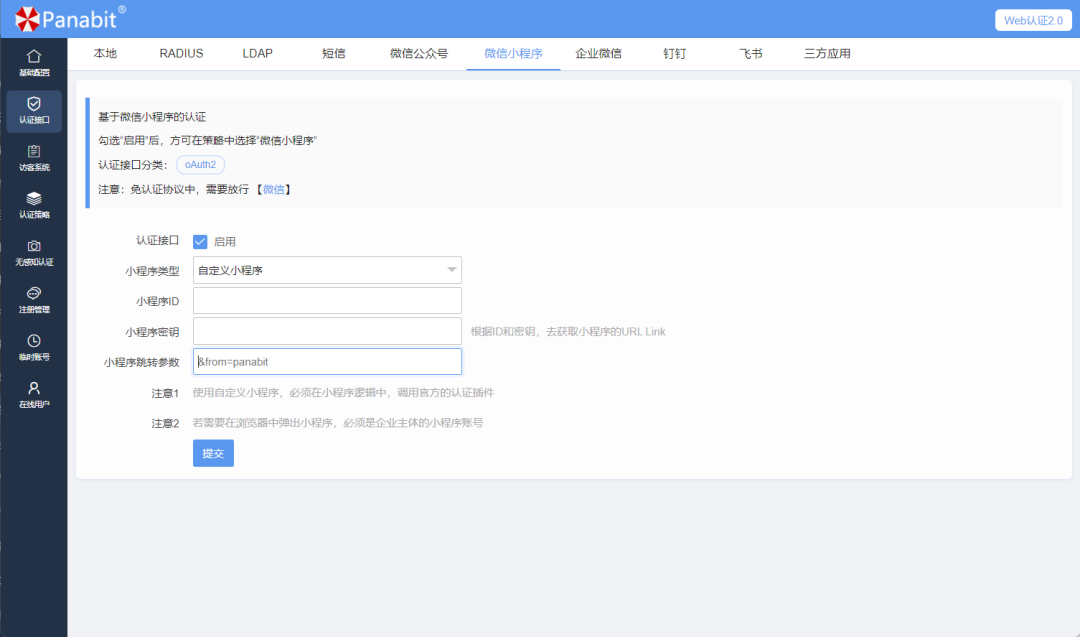1080x637 pixels.
Task: Switch to the 企业微信 tab
Action: (598, 53)
